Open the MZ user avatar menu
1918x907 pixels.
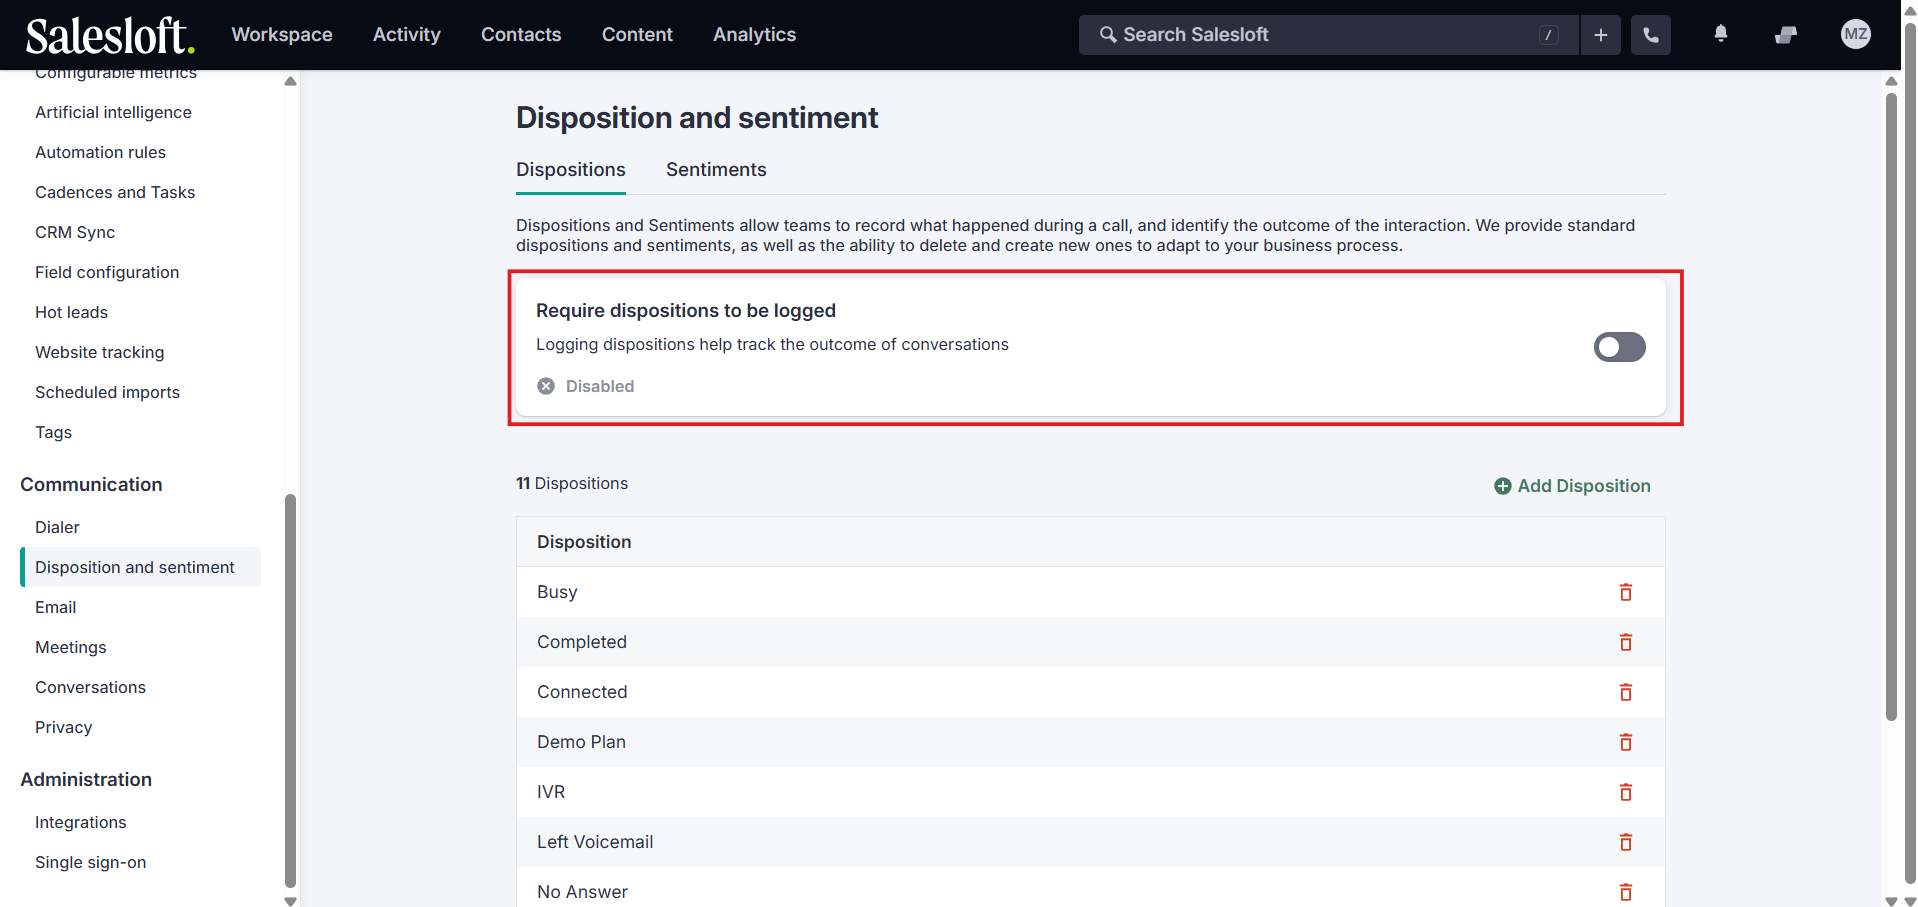(1856, 34)
